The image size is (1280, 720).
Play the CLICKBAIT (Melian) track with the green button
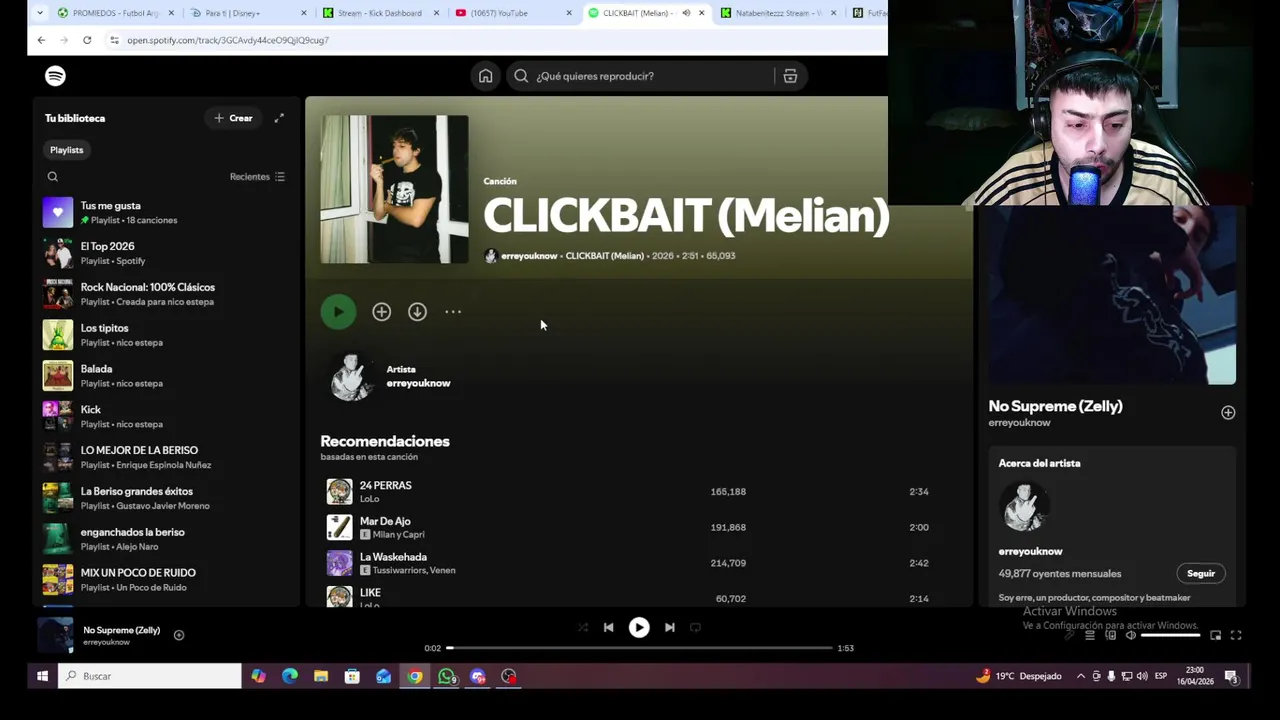[338, 312]
